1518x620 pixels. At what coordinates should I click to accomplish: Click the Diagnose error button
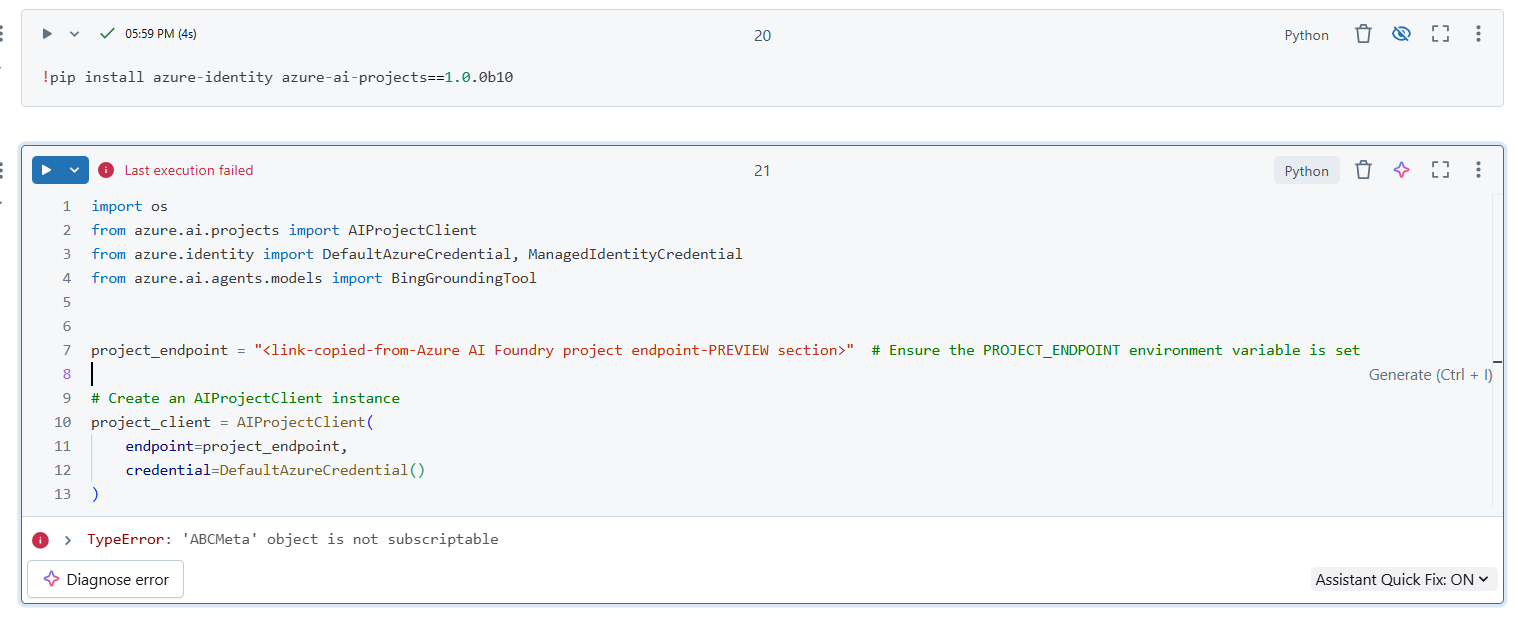[x=105, y=579]
